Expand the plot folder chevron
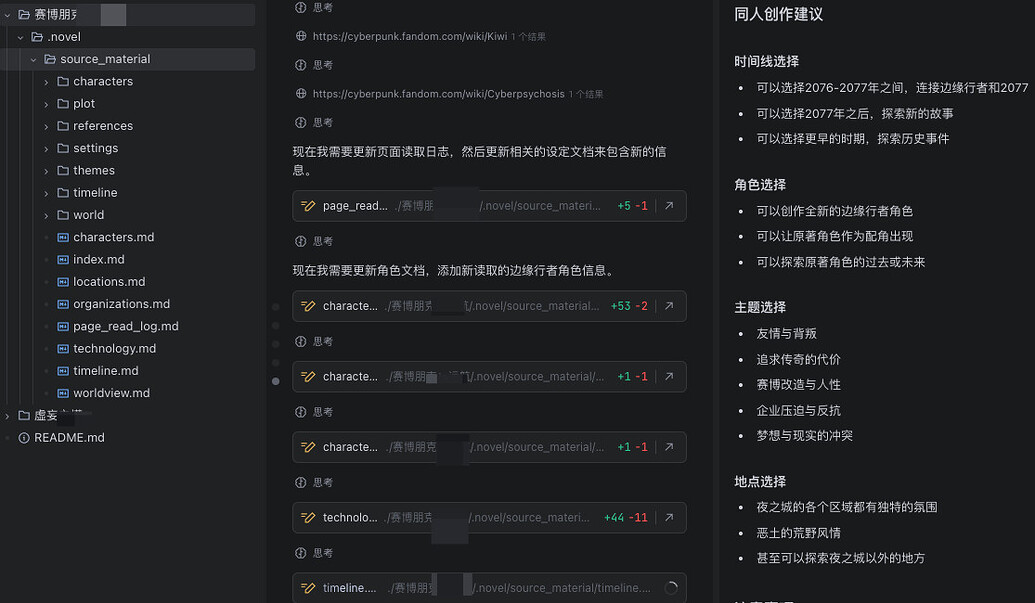Screen dimensions: 1035x603 click(46, 104)
